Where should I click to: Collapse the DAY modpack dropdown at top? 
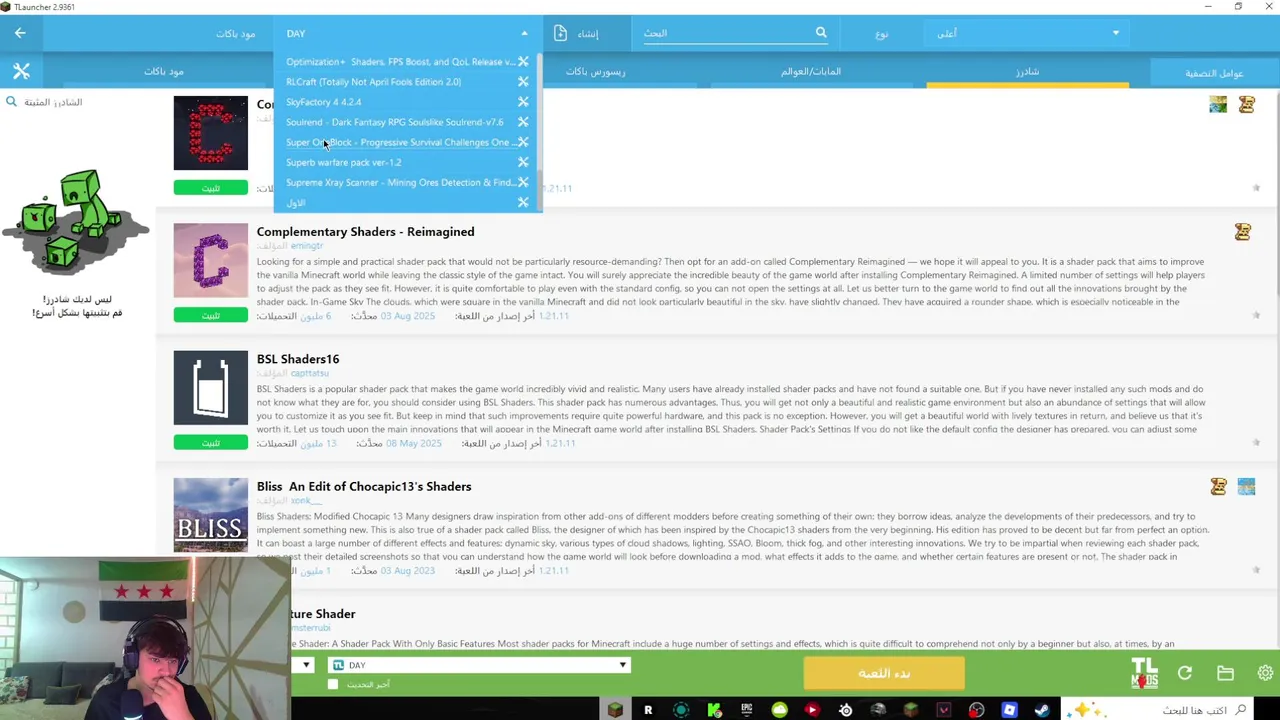524,33
